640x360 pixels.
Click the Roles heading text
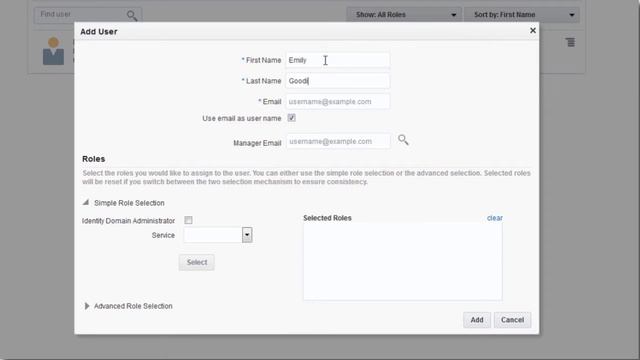(x=93, y=159)
